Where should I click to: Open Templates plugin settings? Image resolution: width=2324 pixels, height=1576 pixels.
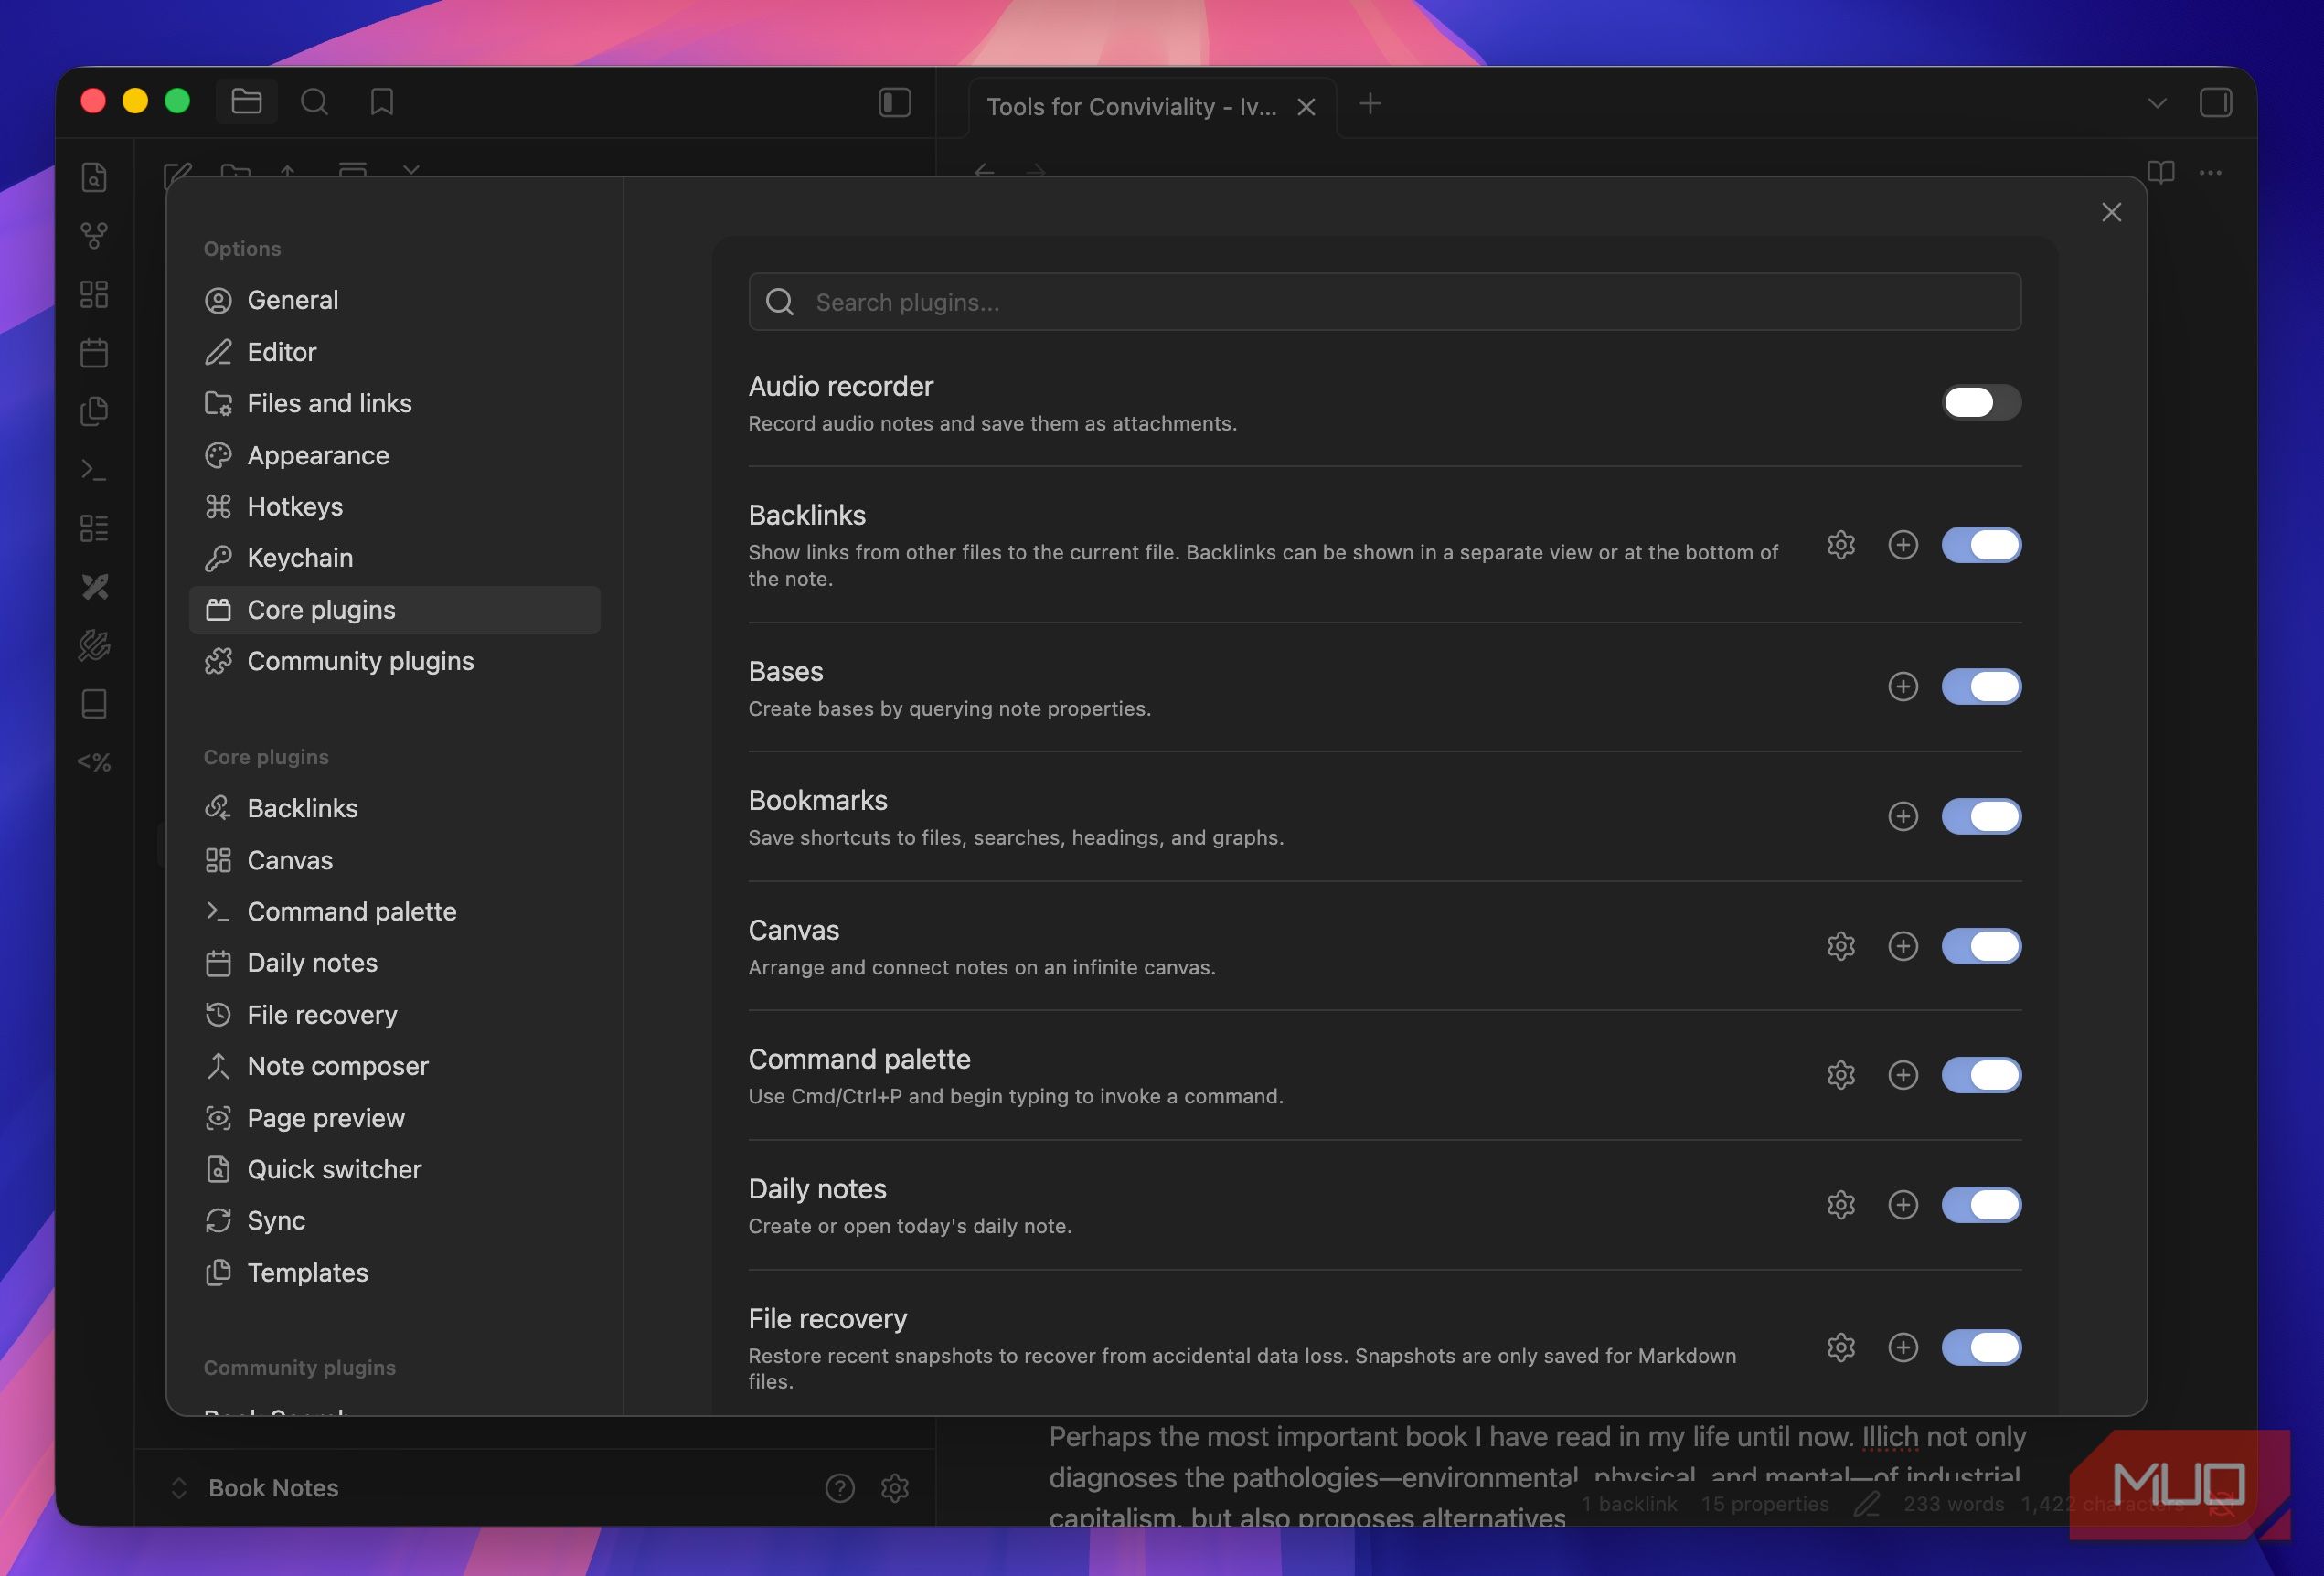tap(394, 1273)
